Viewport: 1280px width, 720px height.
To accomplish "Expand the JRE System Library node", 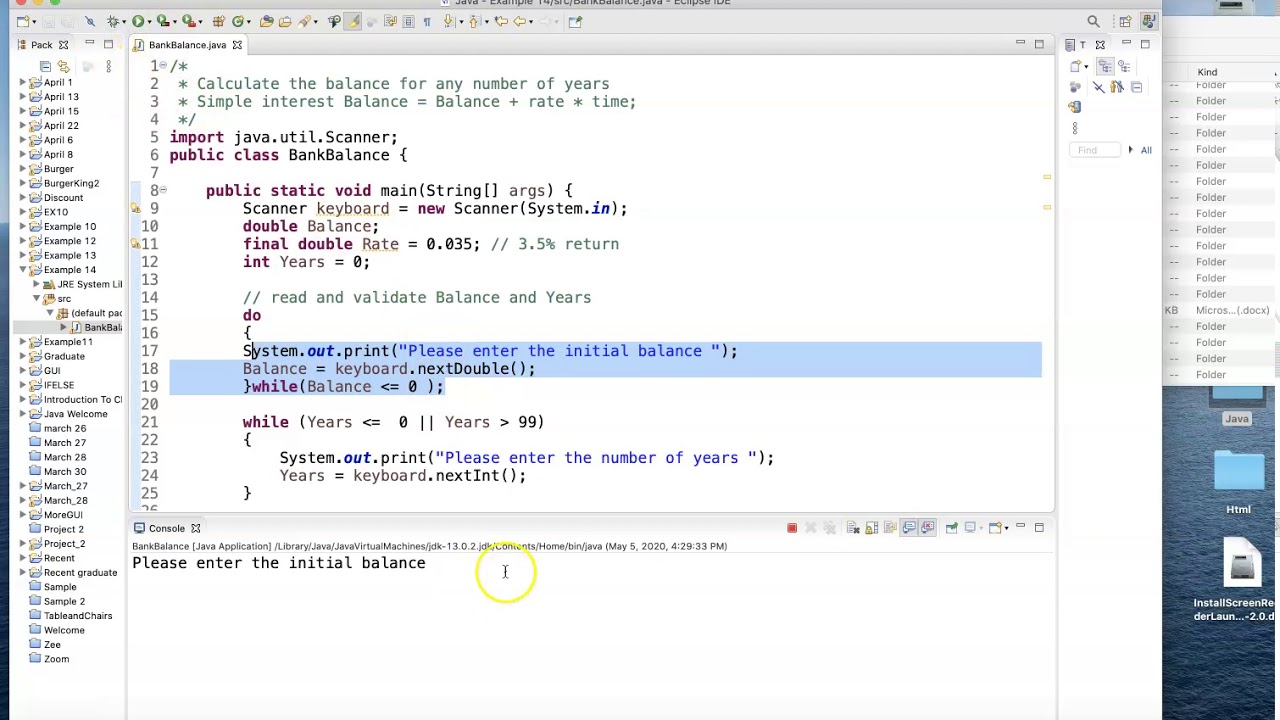I will [36, 284].
